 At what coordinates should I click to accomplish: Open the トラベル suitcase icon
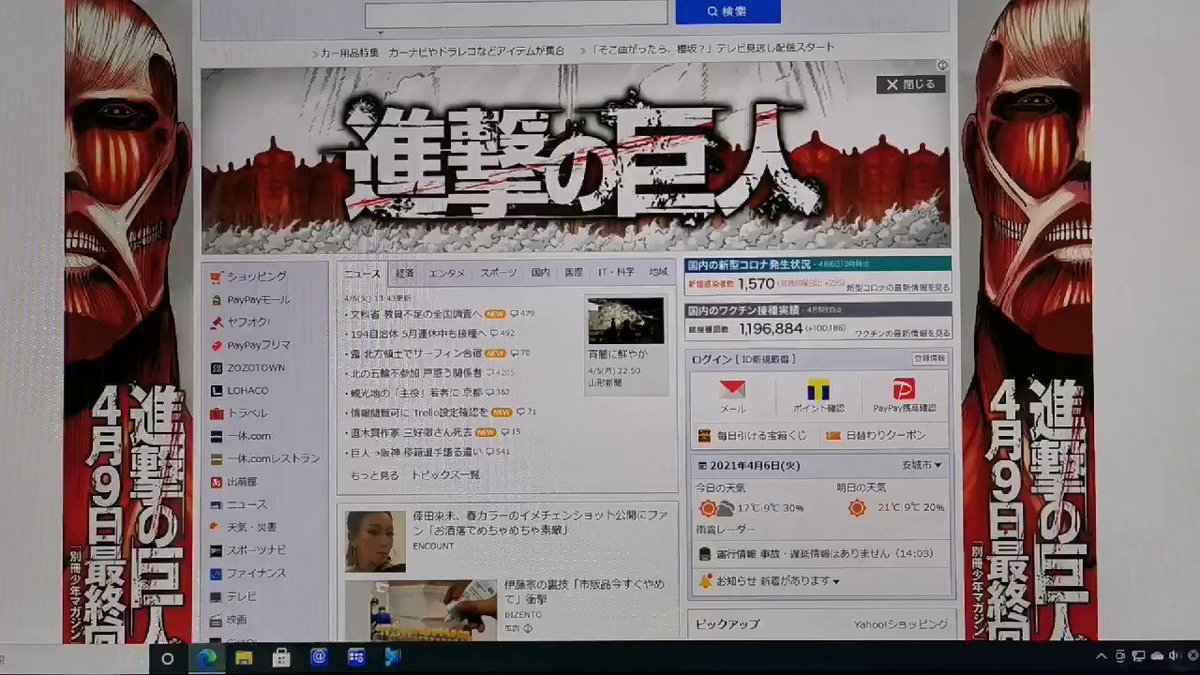click(215, 413)
